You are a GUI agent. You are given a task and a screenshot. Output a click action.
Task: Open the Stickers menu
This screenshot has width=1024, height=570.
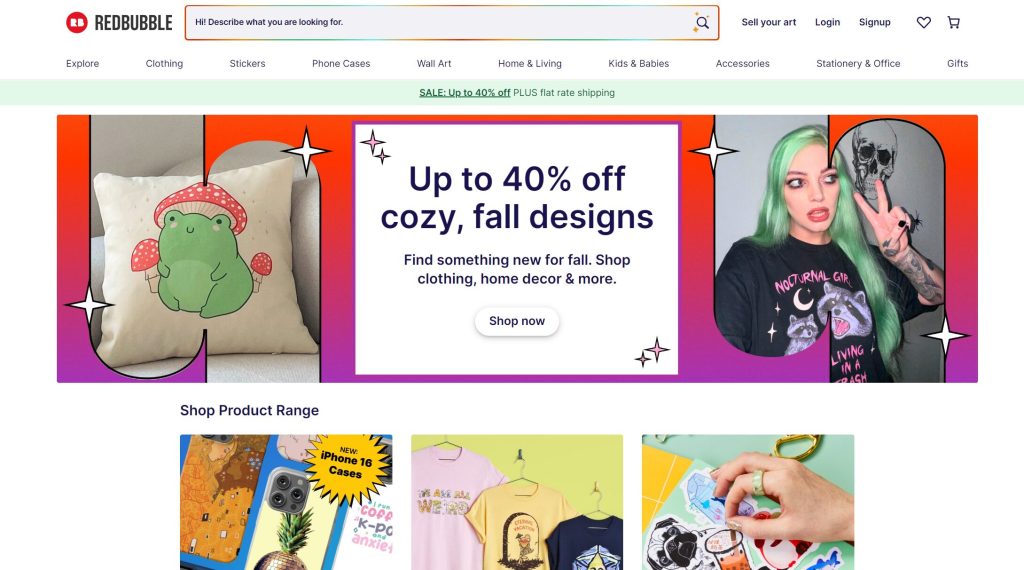point(248,63)
